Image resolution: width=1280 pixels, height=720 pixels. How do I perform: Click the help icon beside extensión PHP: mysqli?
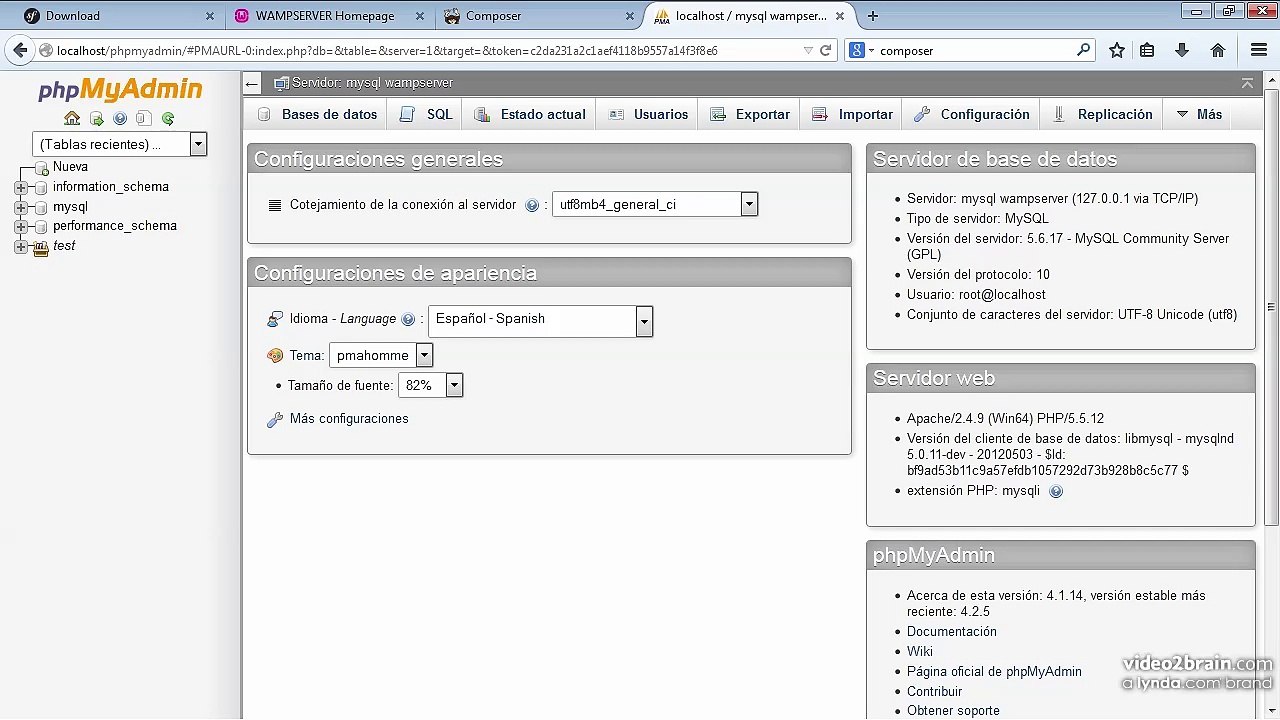[x=1056, y=491]
